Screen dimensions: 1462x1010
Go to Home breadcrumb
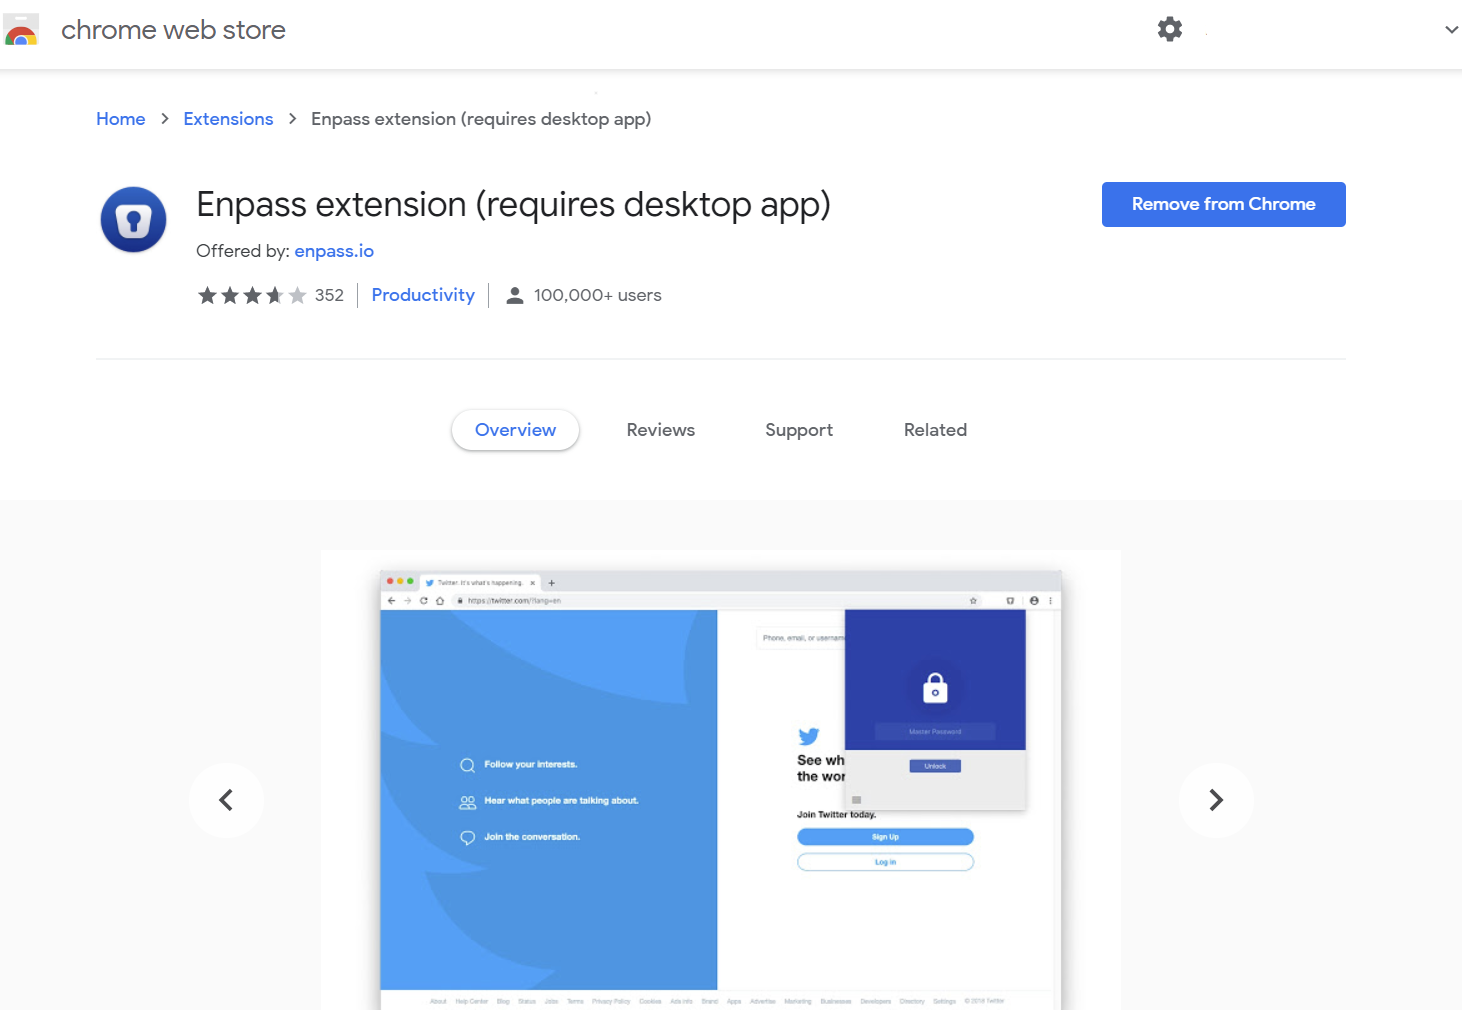coord(121,119)
